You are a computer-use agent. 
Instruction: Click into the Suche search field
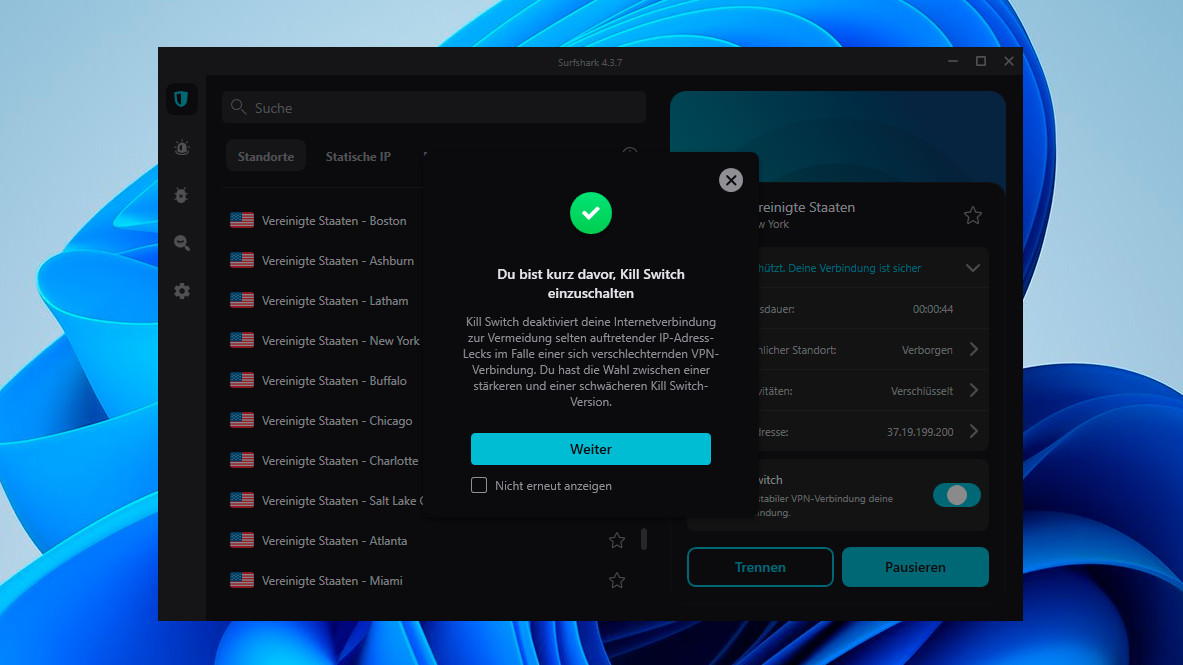pyautogui.click(x=434, y=107)
